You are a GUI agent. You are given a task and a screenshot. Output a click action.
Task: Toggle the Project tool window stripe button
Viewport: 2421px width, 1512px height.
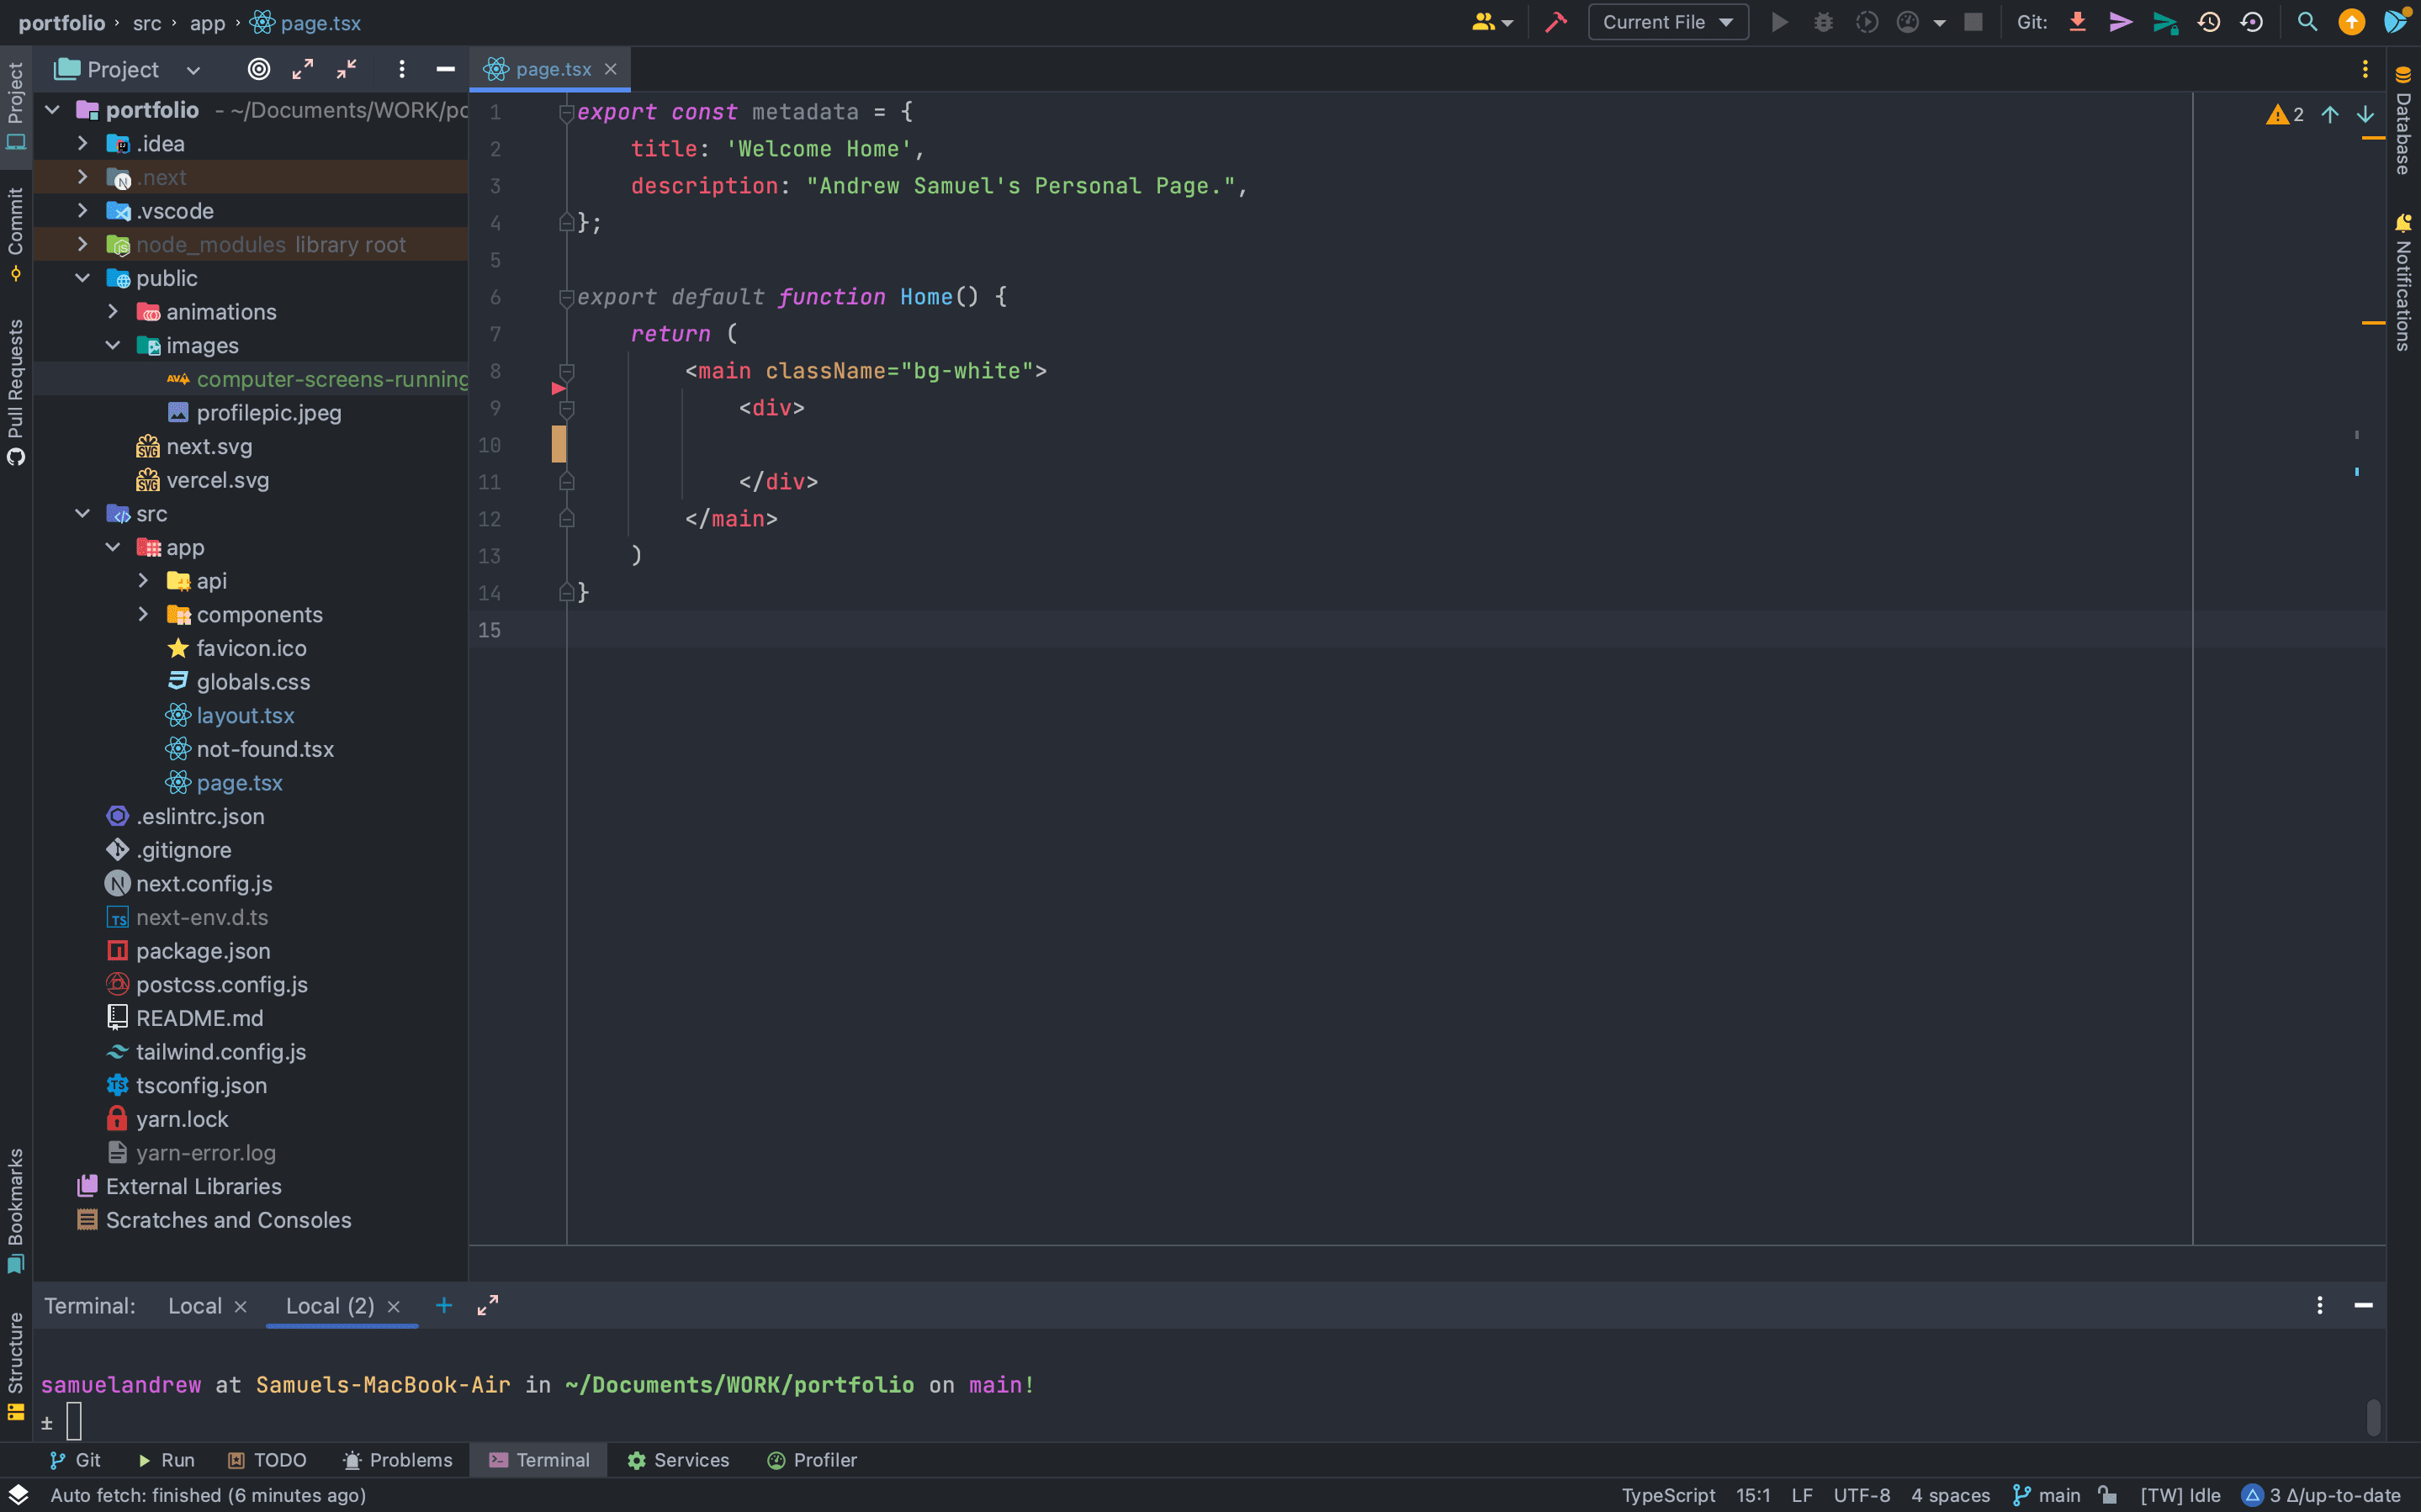click(16, 106)
